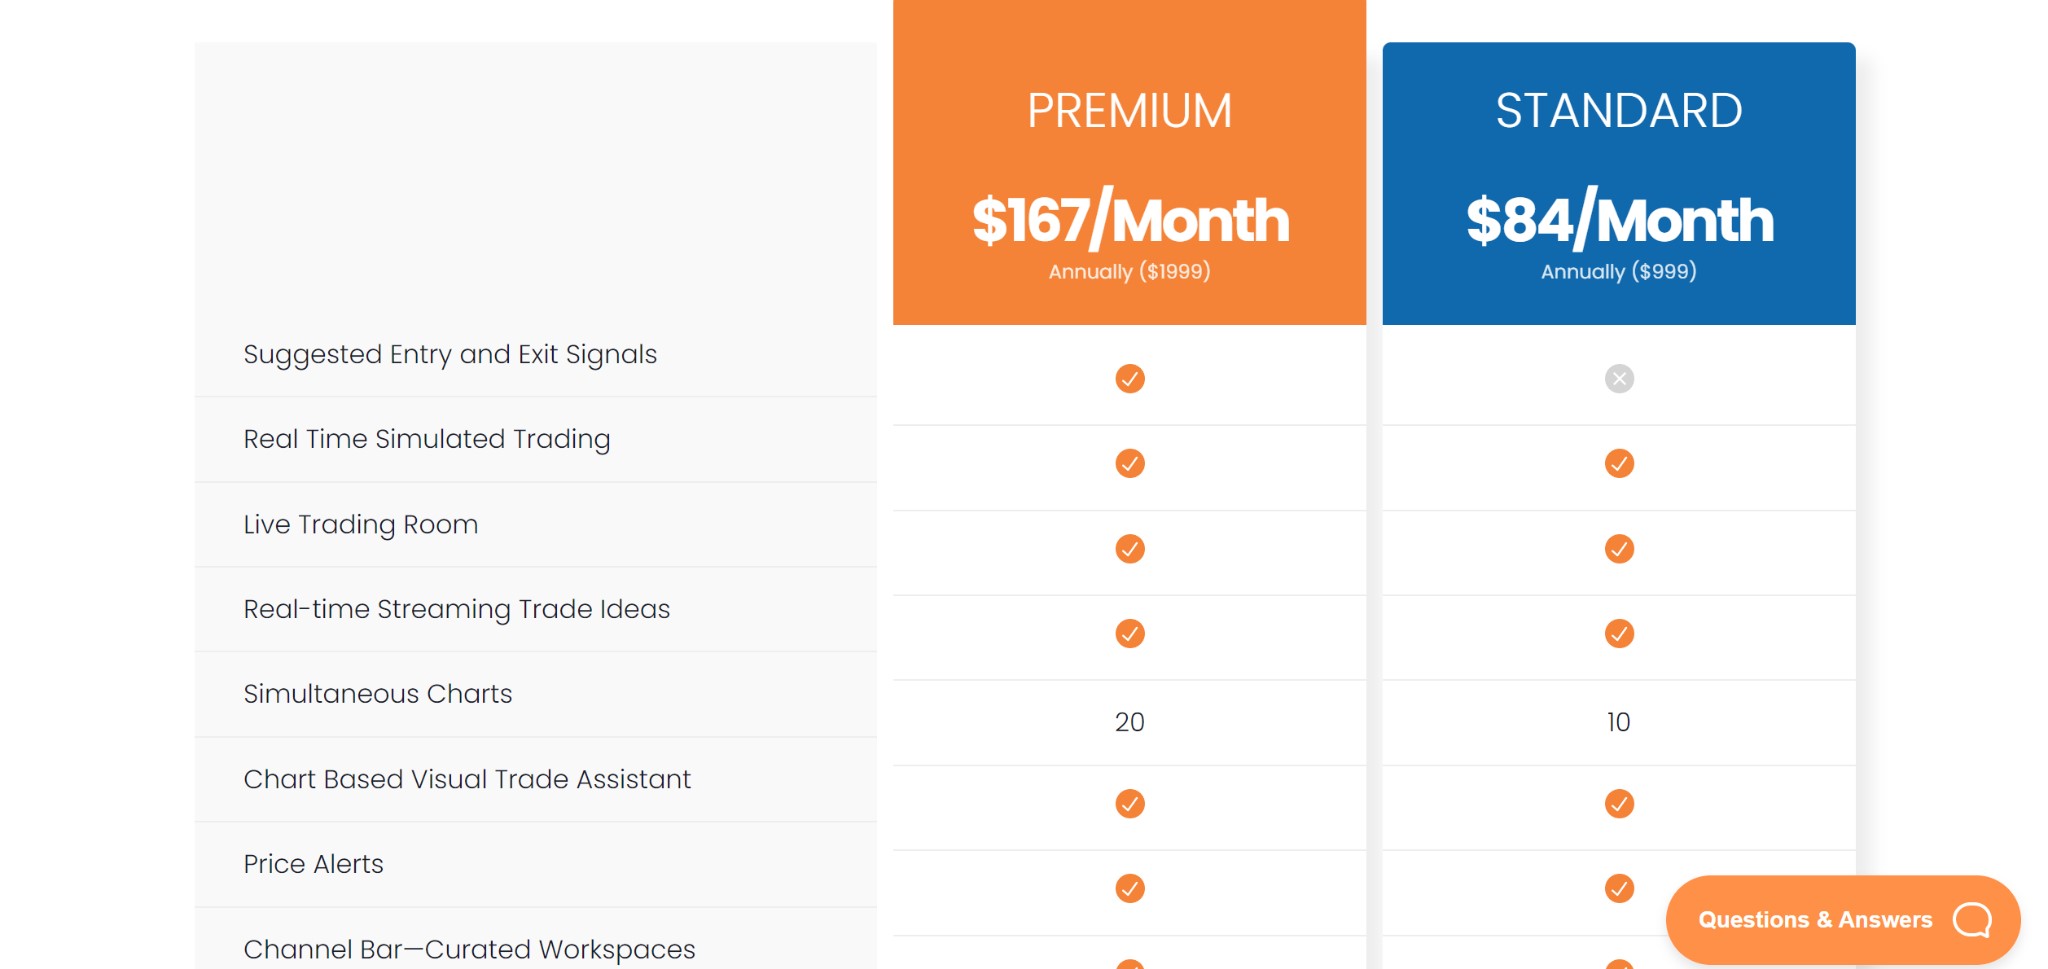Click the Simultaneous Charts feature label
The height and width of the screenshot is (969, 2048).
[x=378, y=694]
